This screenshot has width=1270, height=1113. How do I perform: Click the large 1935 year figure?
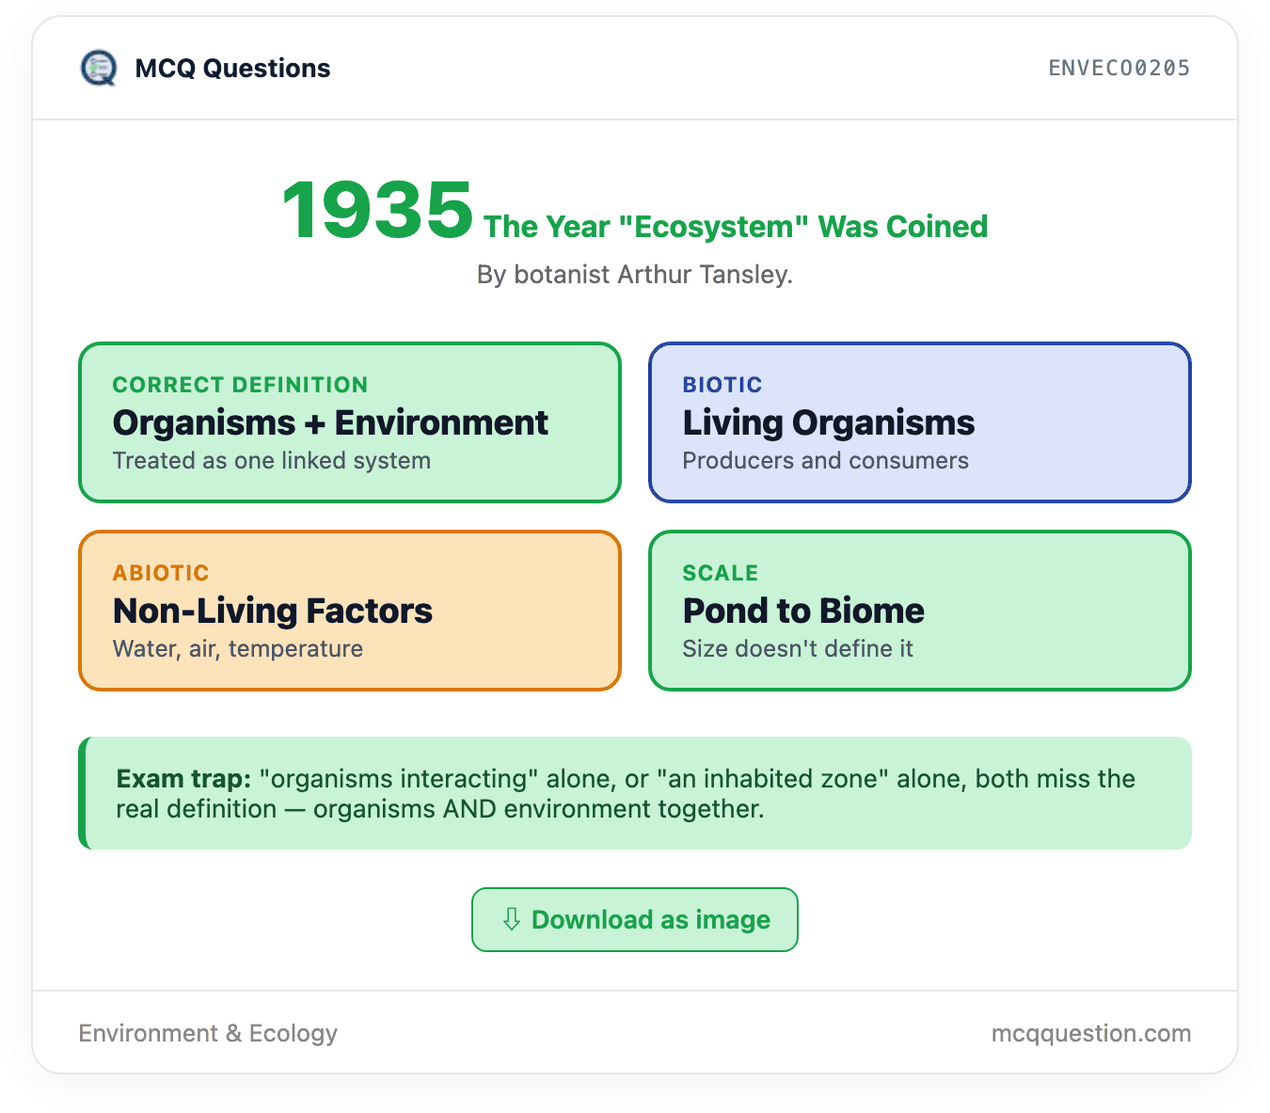(x=377, y=210)
